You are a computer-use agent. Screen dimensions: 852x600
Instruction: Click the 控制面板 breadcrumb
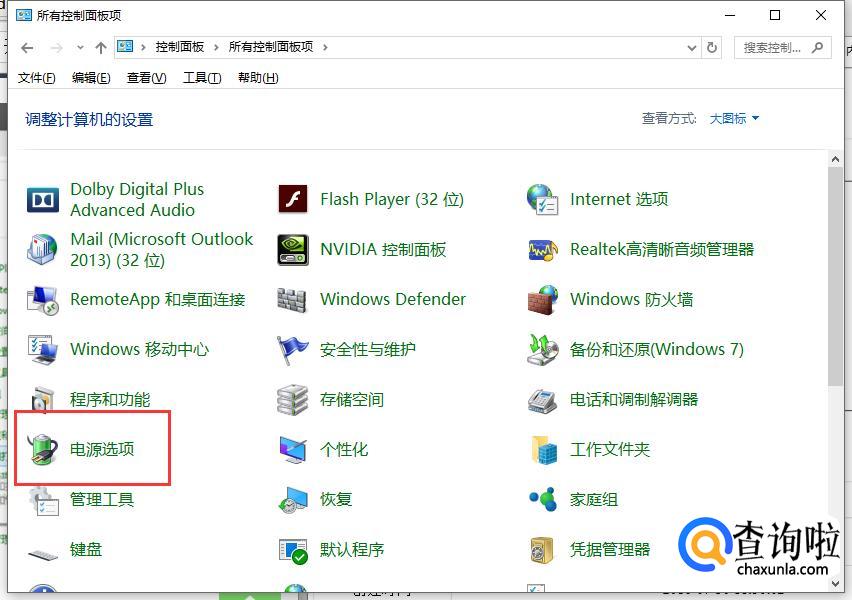pos(180,47)
